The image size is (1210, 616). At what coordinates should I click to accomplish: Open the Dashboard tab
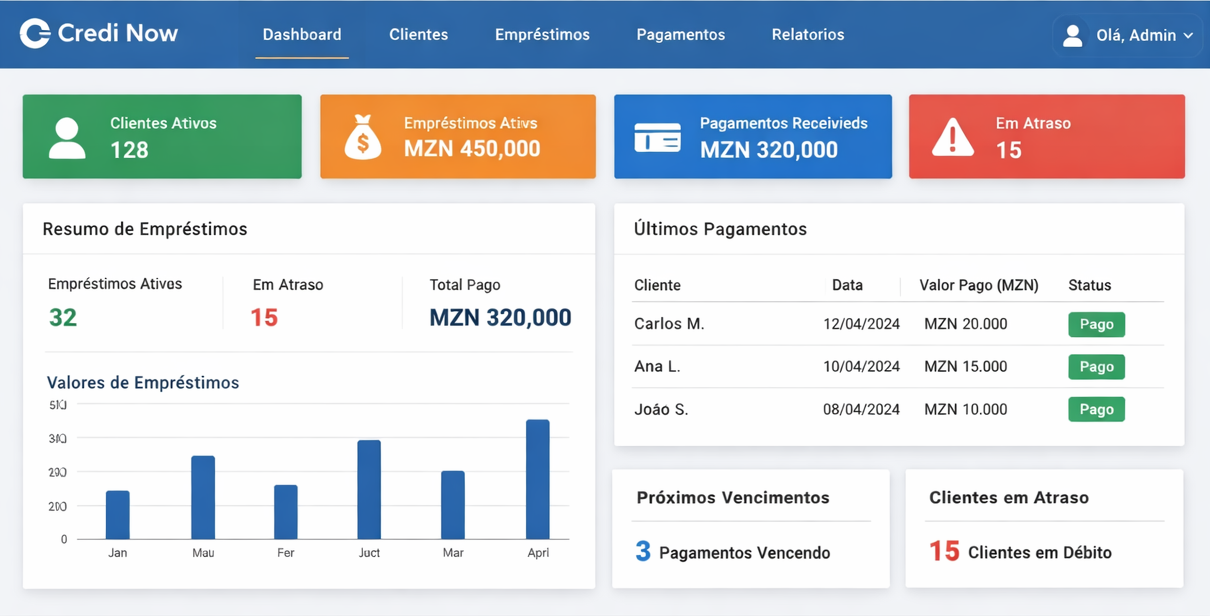[x=302, y=35]
